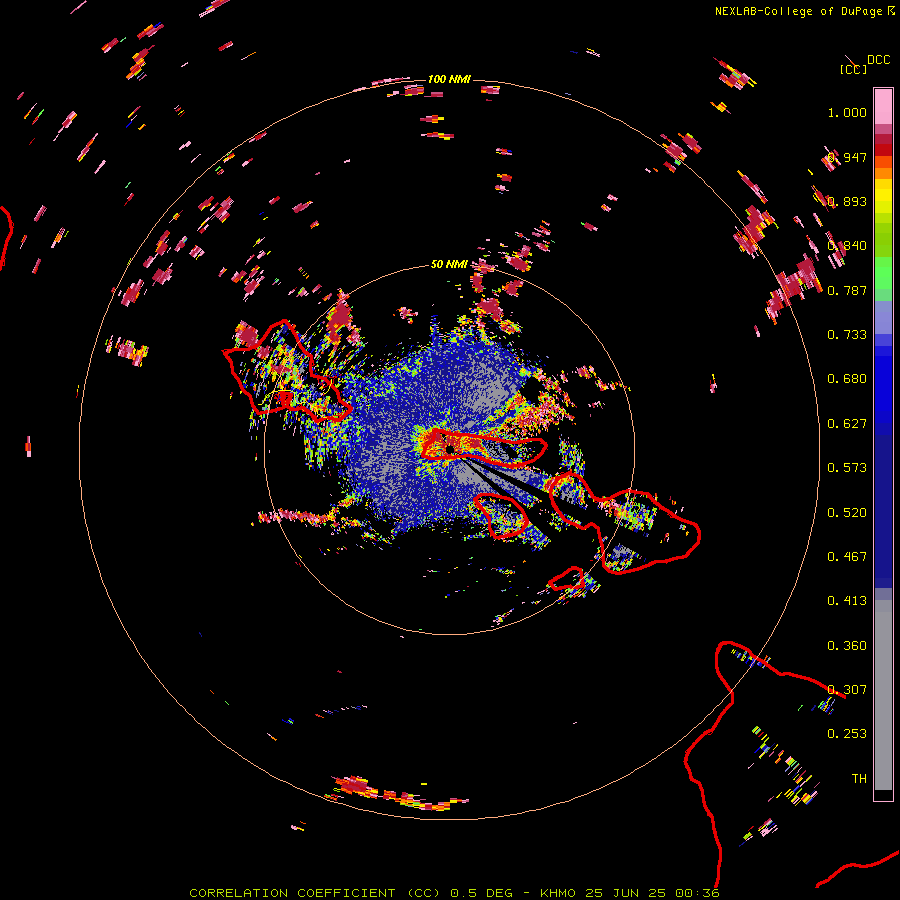Click the 1.000 scale value
Viewport: 900px width, 900px height.
pos(847,112)
